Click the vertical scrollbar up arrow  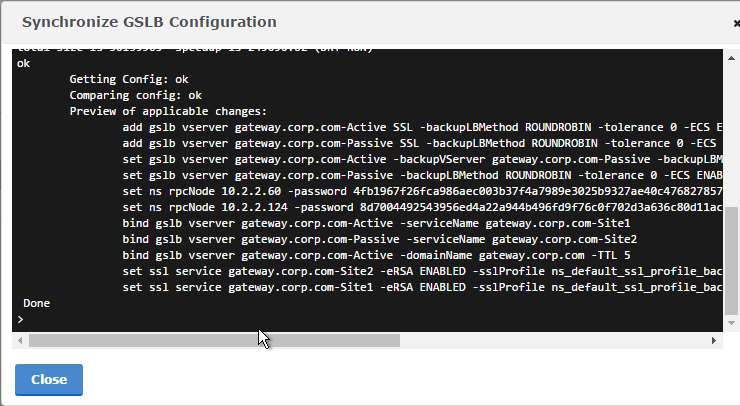(731, 58)
